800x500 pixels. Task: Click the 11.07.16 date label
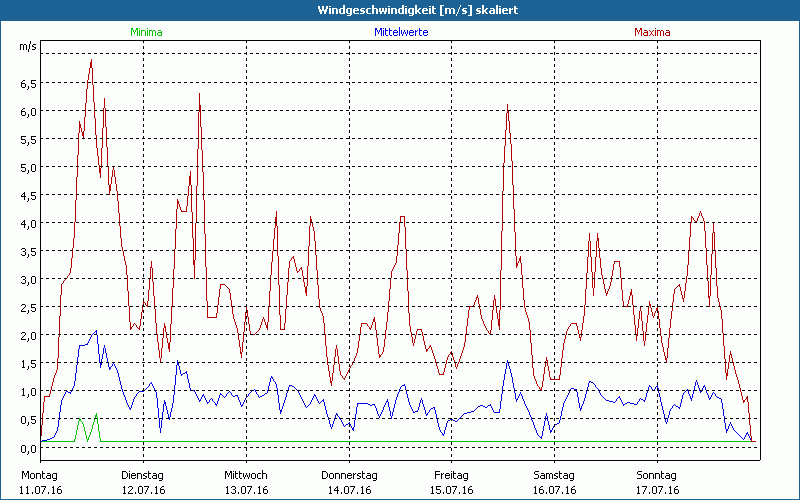(x=41, y=490)
